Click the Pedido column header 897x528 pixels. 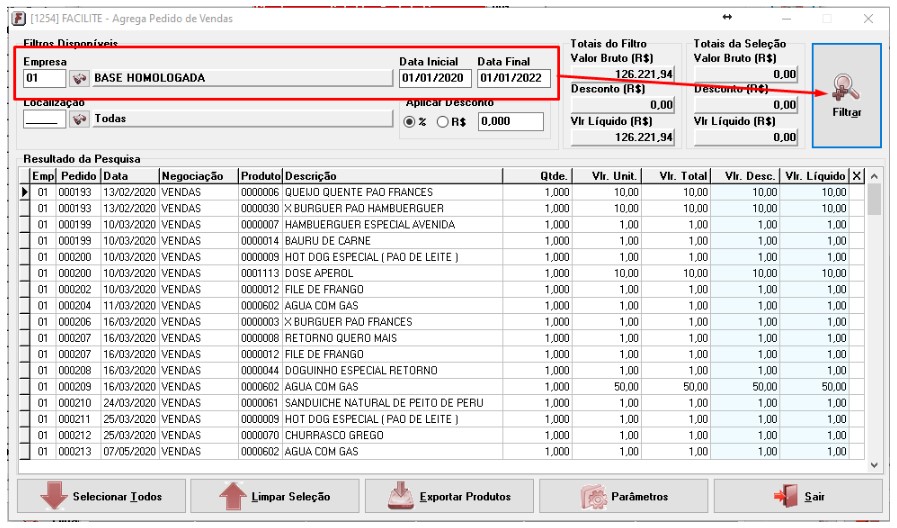pyautogui.click(x=78, y=176)
